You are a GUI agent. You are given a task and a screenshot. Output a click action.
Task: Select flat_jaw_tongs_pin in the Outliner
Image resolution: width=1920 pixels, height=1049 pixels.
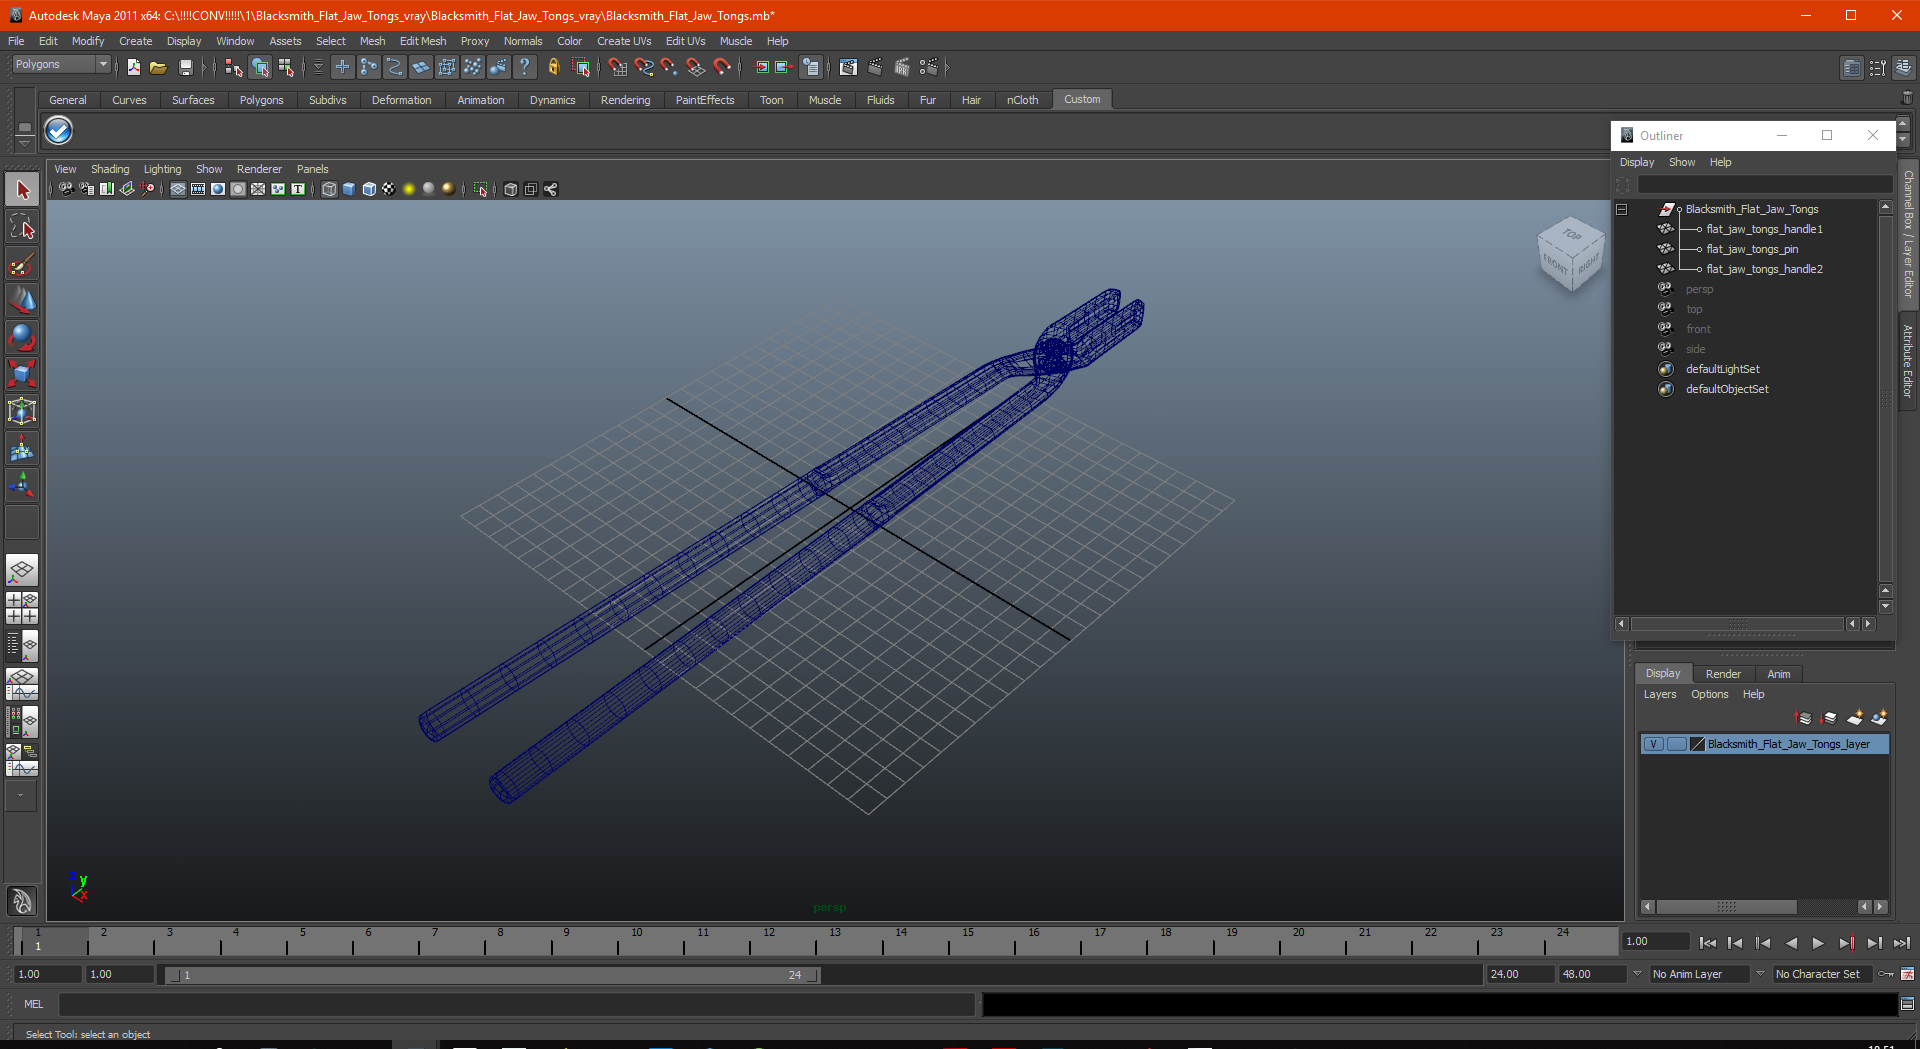[x=1752, y=249]
